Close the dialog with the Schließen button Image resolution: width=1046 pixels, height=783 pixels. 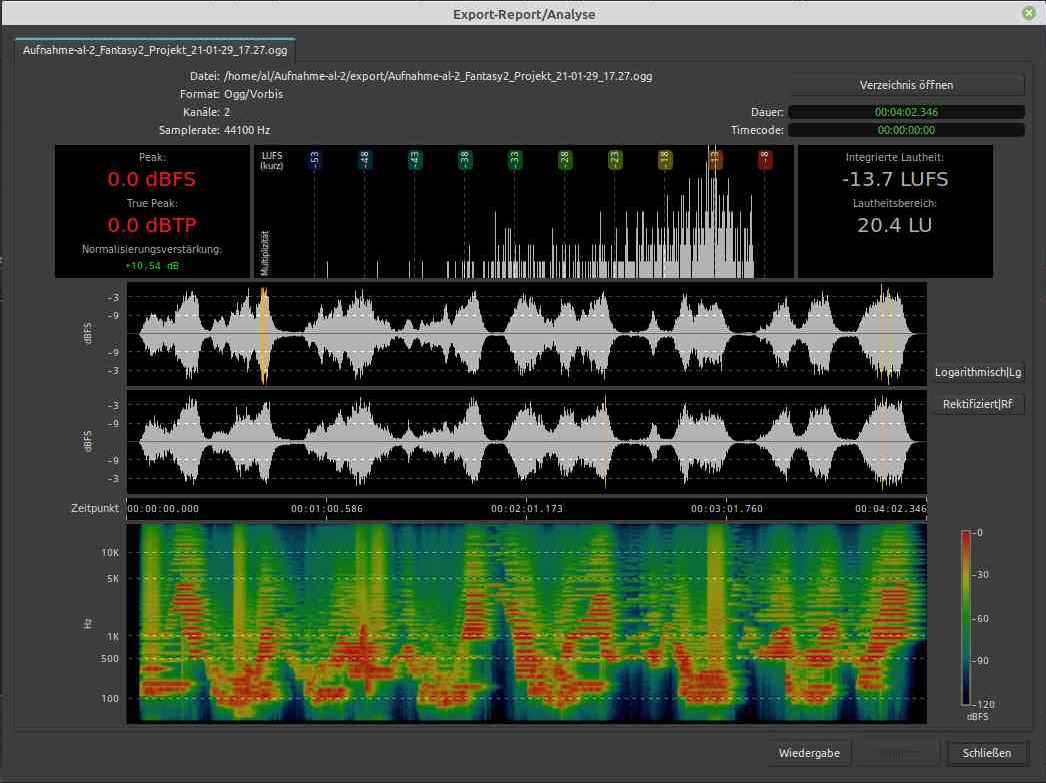[987, 753]
